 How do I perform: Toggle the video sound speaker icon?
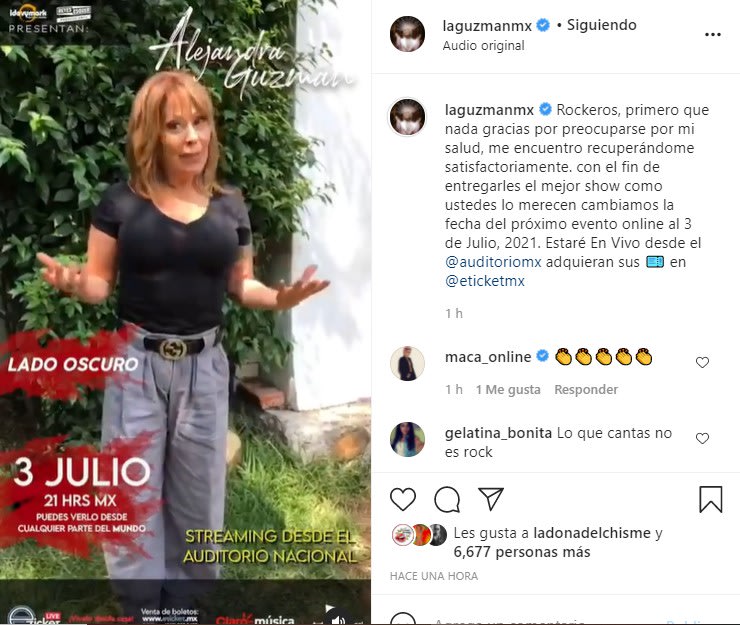[338, 619]
